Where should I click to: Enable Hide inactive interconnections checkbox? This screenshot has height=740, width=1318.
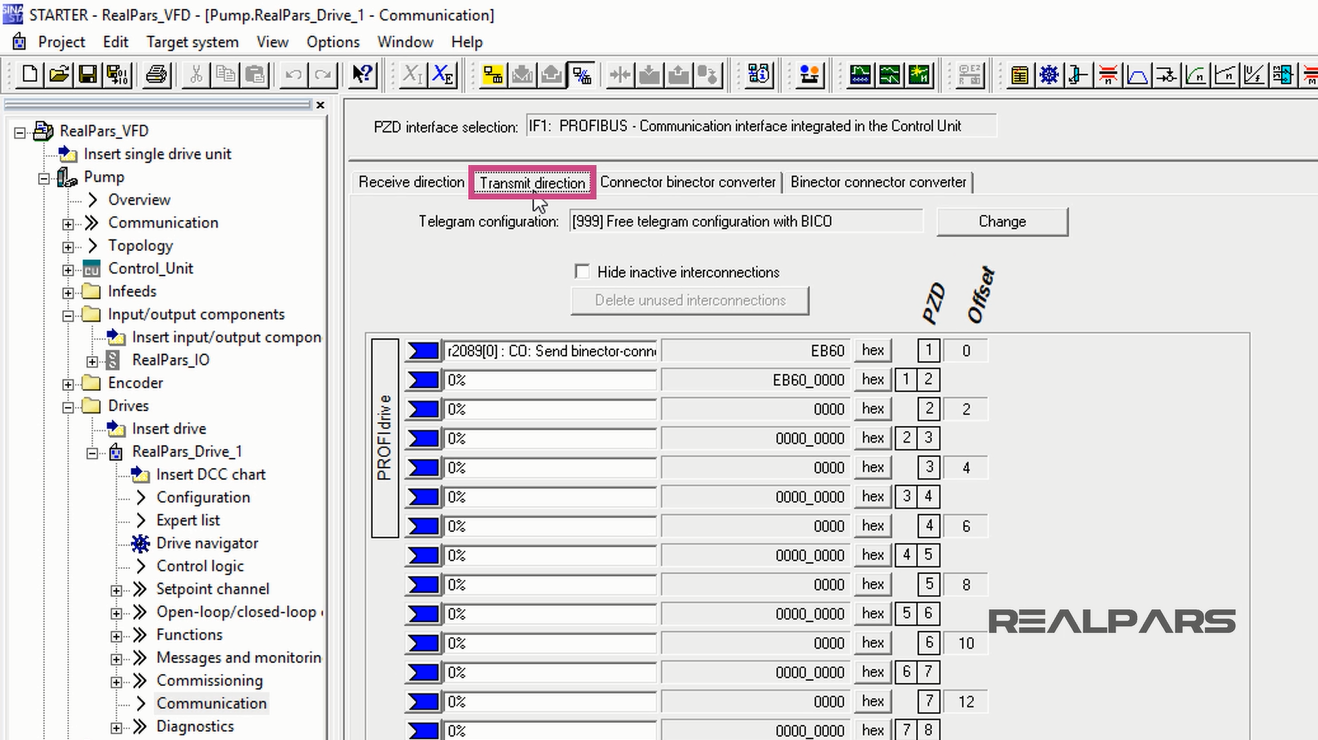(582, 271)
